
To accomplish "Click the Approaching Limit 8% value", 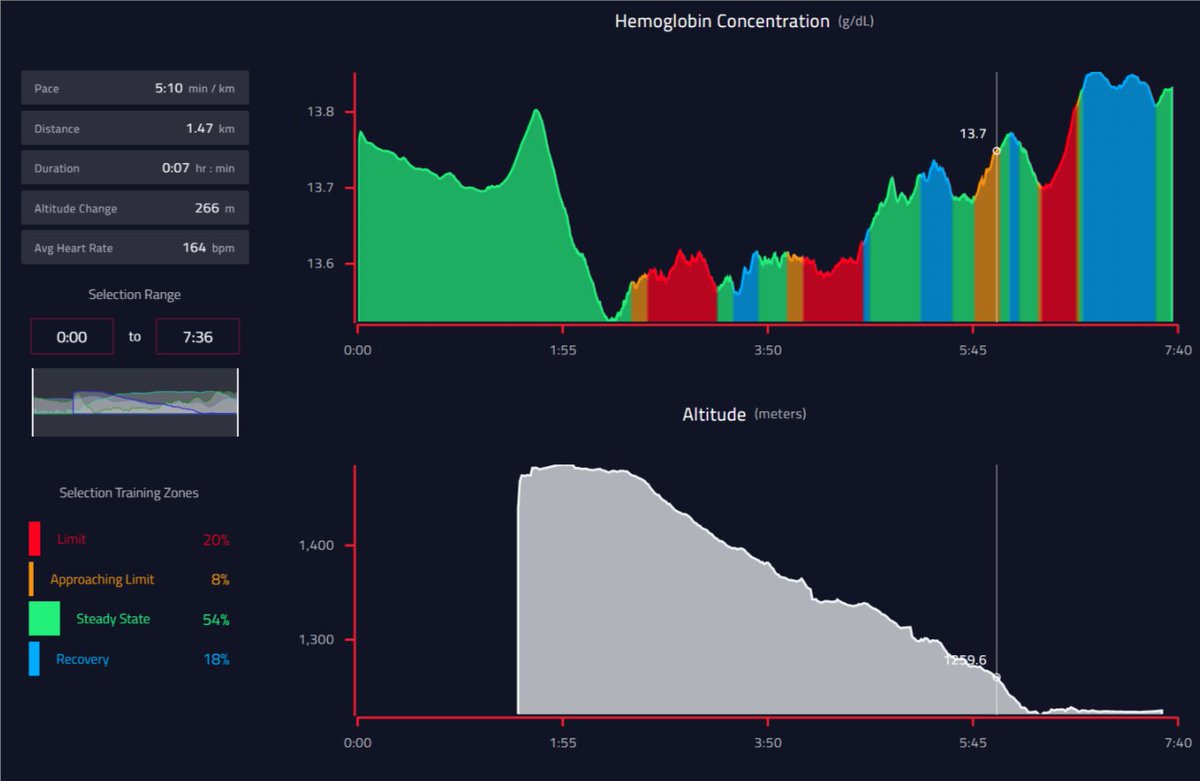I will (x=220, y=580).
